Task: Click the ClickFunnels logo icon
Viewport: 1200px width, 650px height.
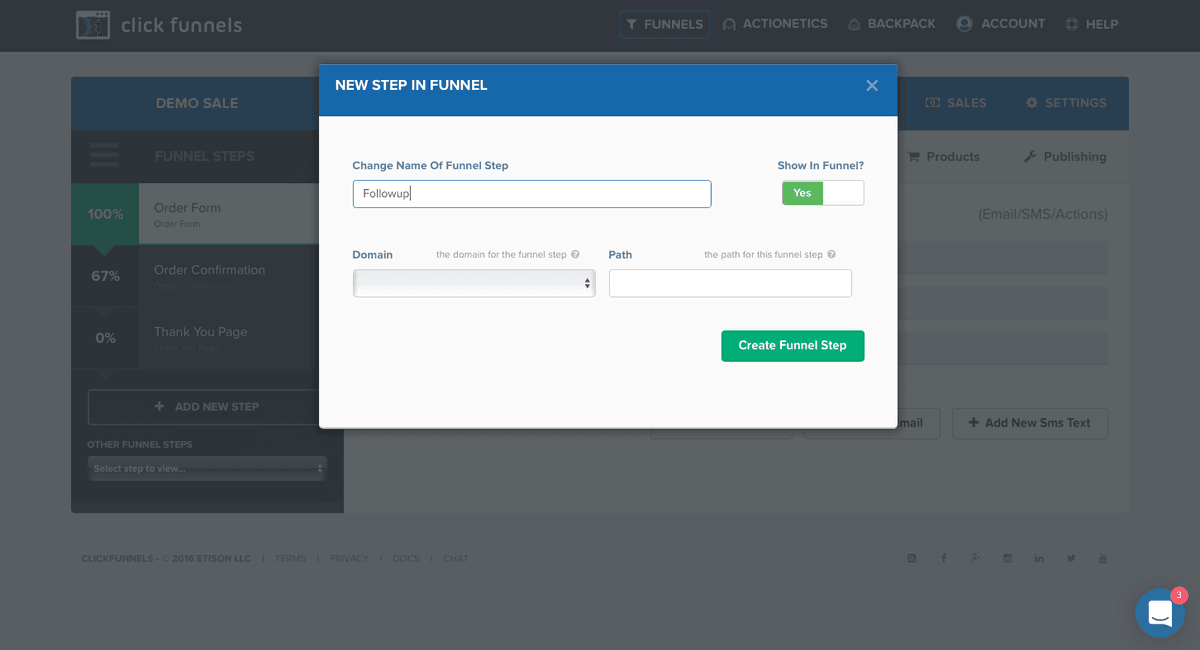Action: [x=93, y=24]
